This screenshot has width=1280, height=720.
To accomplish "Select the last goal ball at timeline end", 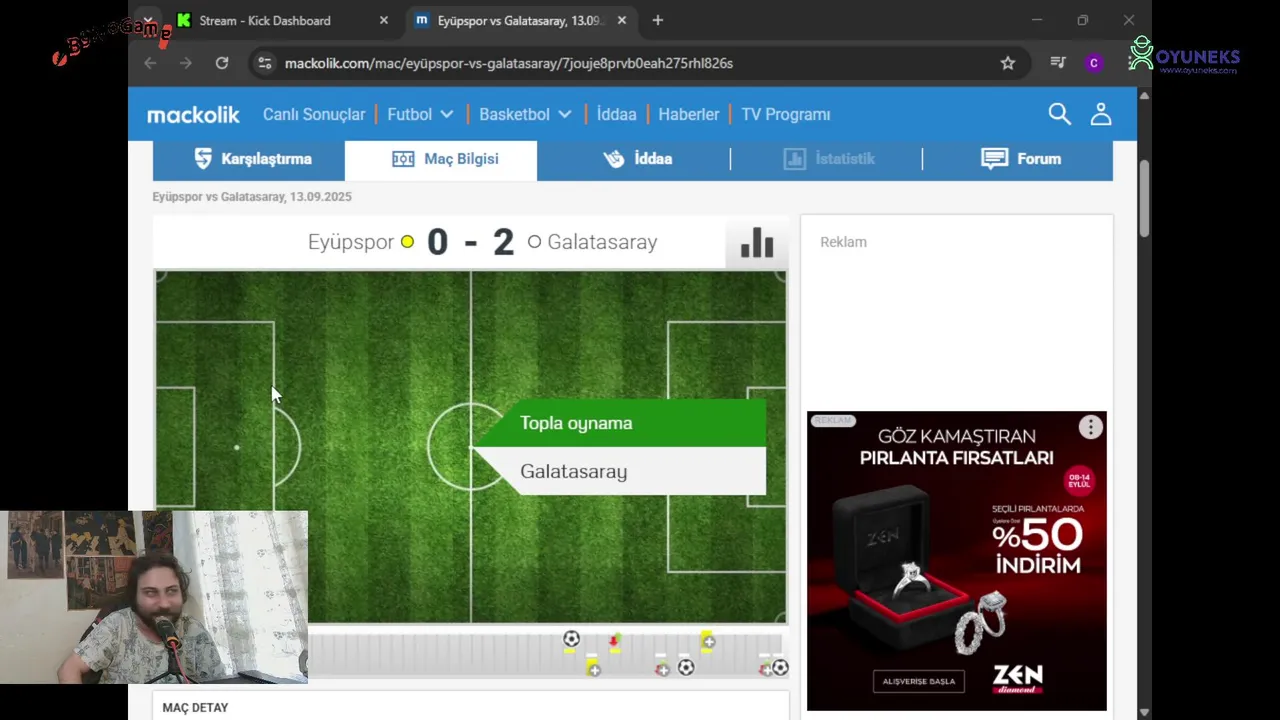I will (780, 667).
